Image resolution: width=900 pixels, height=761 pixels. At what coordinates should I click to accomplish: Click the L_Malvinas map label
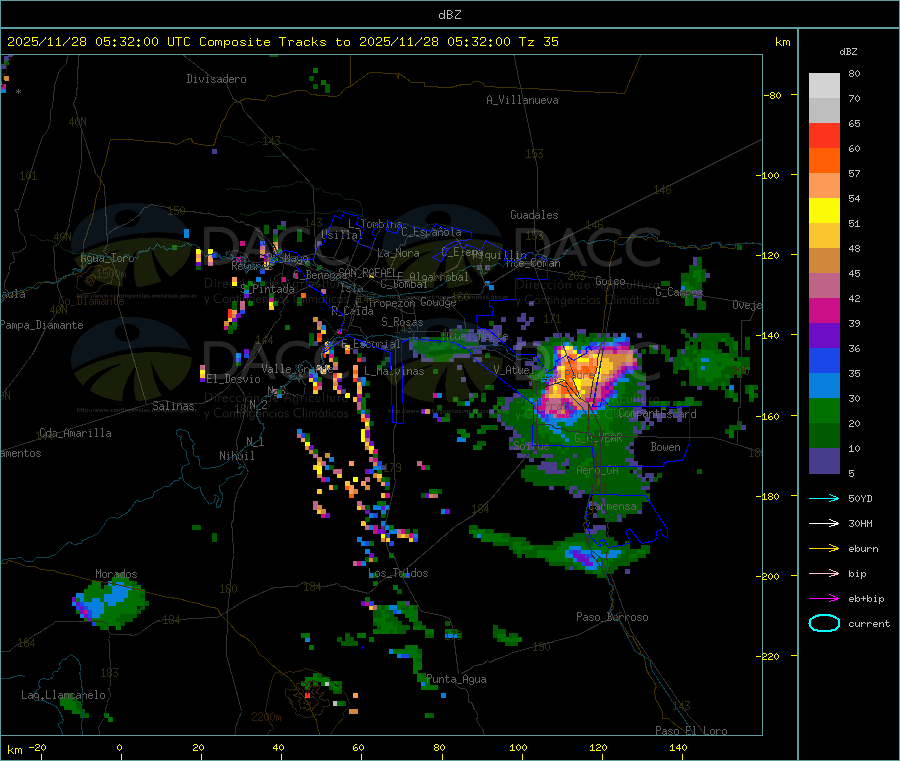tap(394, 371)
